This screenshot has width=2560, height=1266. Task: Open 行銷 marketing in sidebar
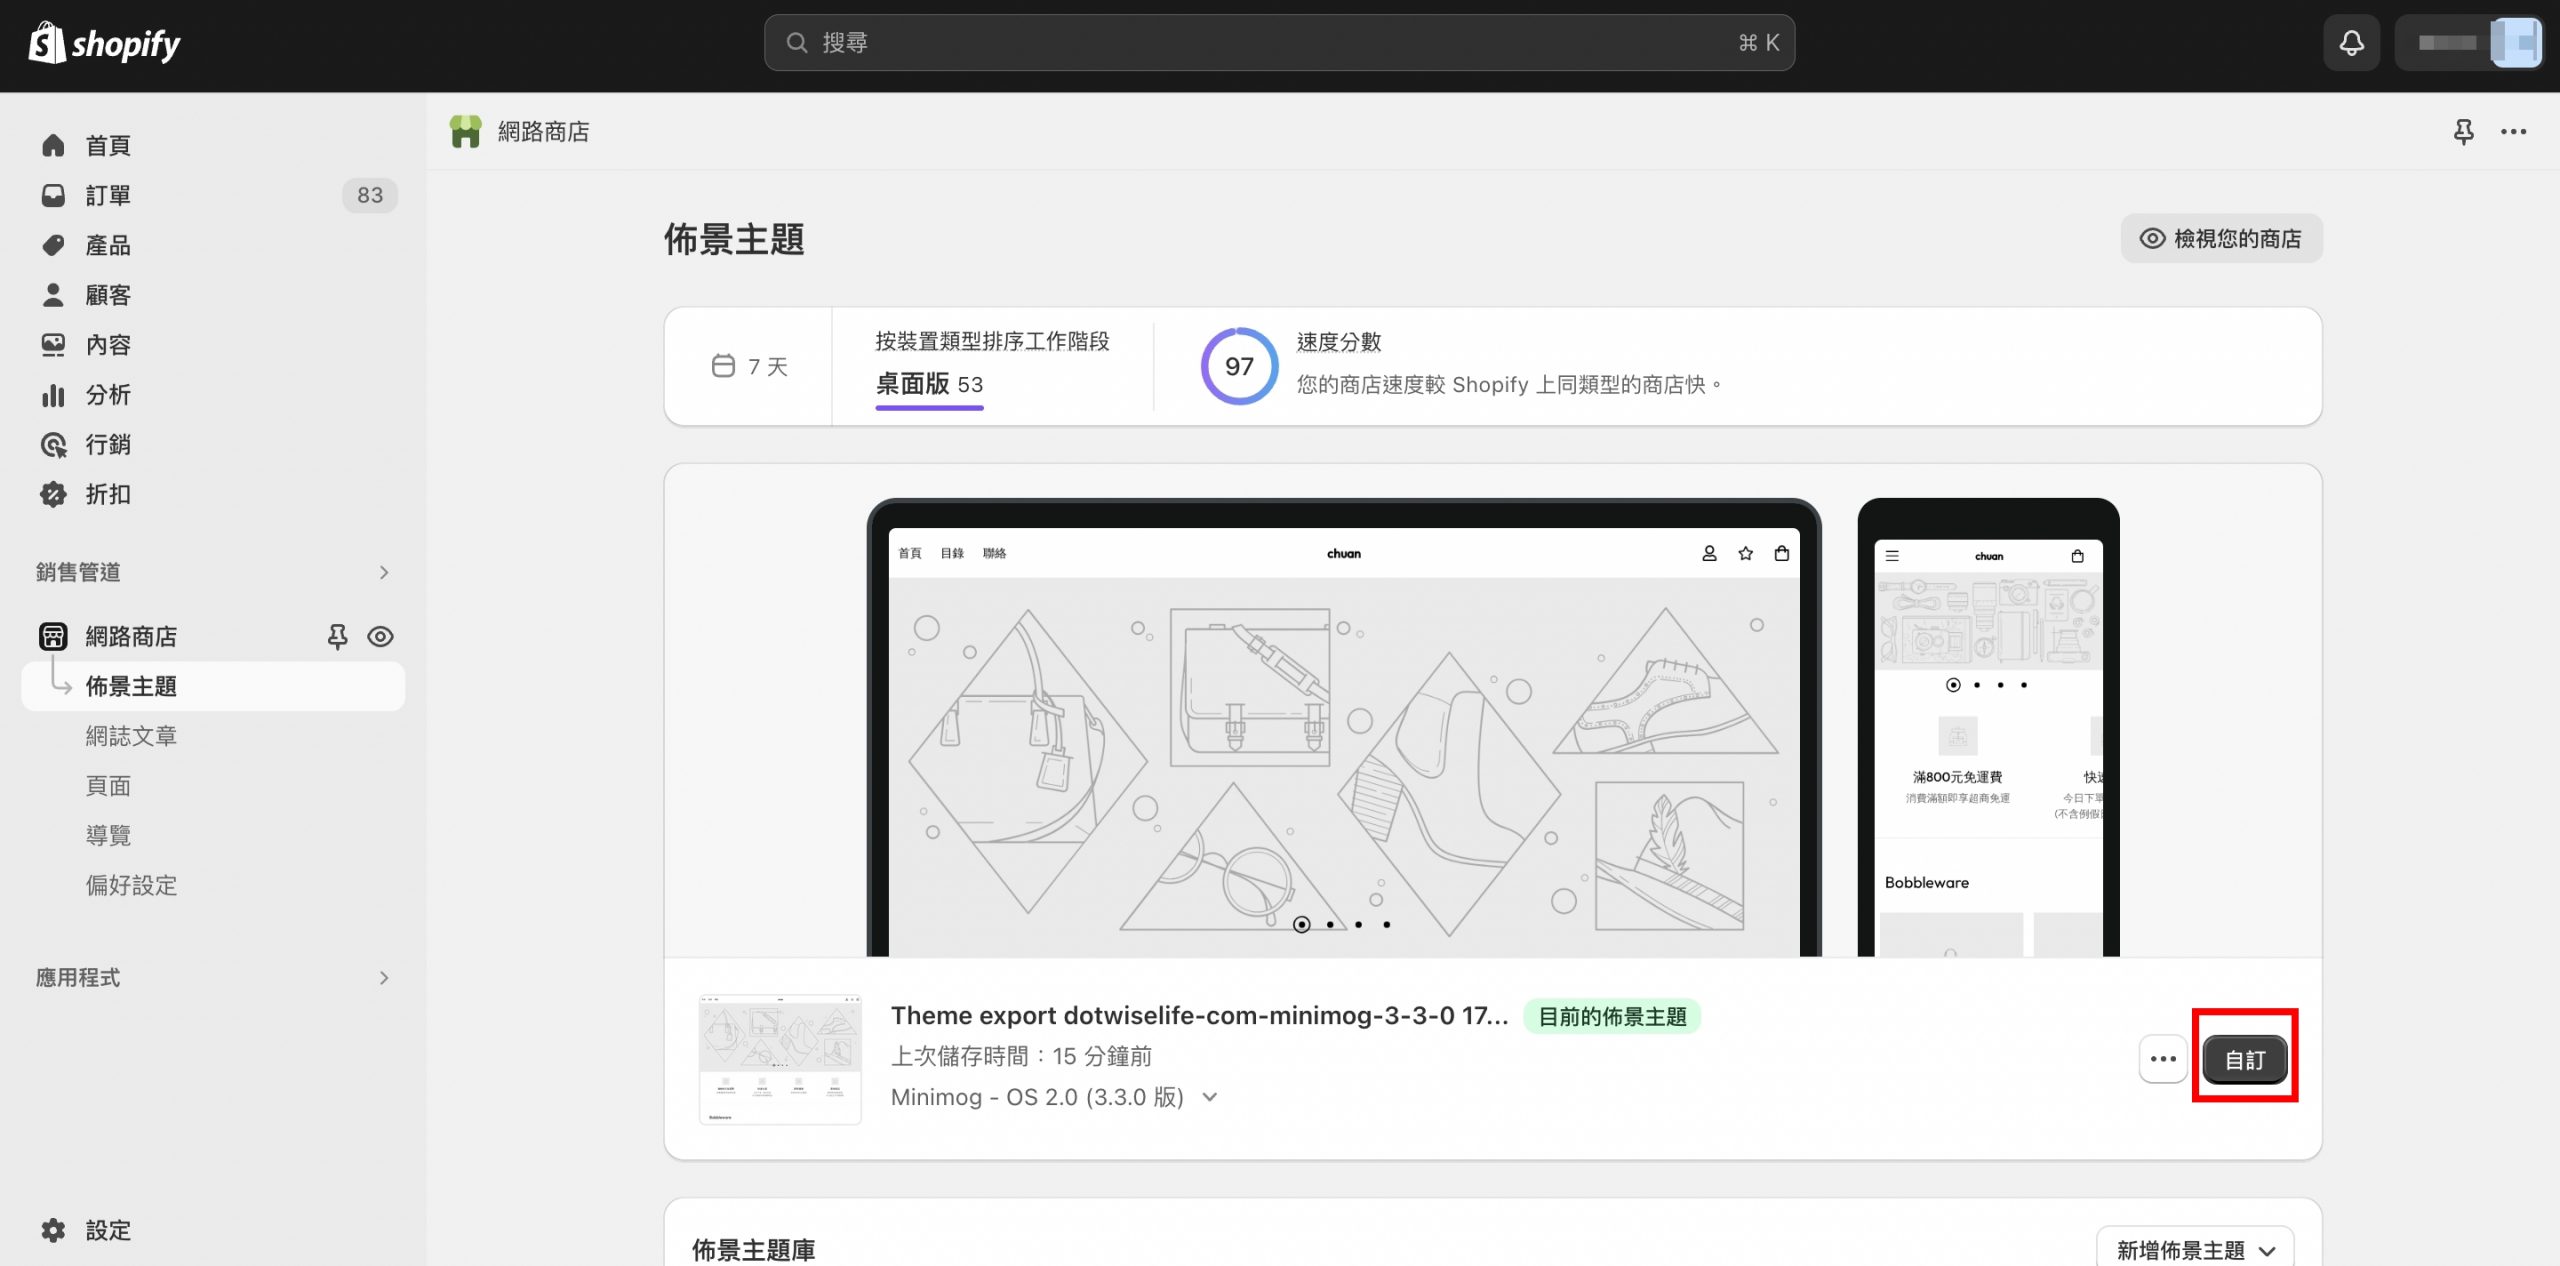click(x=108, y=444)
